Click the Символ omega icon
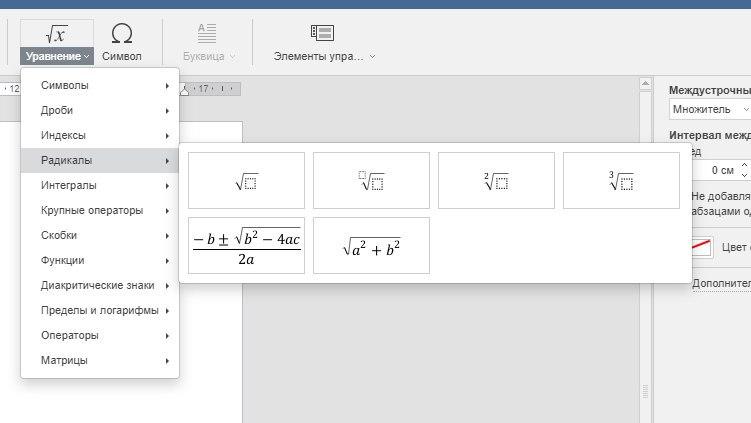Image resolution: width=751 pixels, height=423 pixels. pyautogui.click(x=122, y=34)
